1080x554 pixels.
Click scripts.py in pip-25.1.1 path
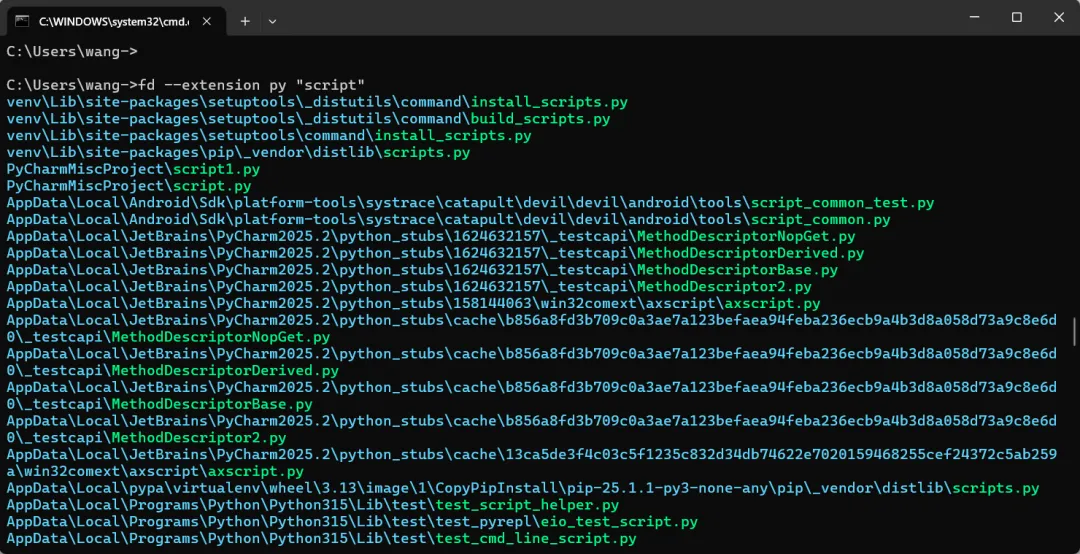click(996, 488)
